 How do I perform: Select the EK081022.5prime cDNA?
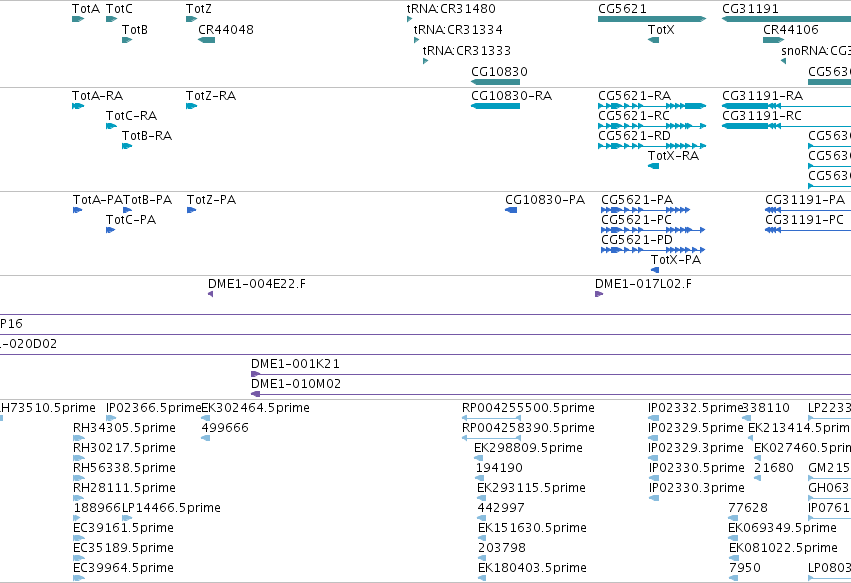click(733, 558)
